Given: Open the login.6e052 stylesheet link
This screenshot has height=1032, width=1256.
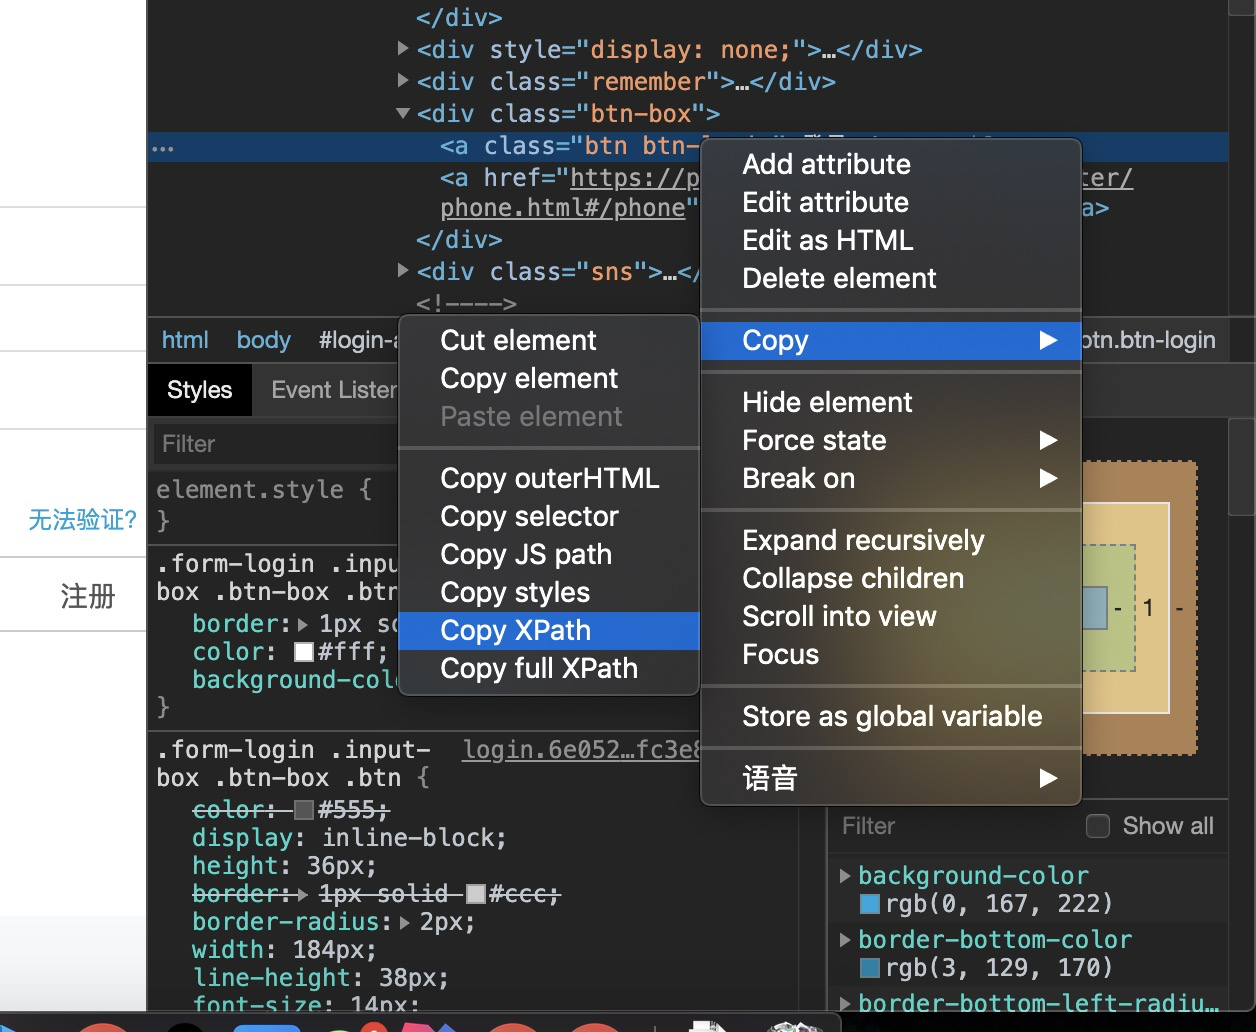Looking at the screenshot, I should pos(583,750).
